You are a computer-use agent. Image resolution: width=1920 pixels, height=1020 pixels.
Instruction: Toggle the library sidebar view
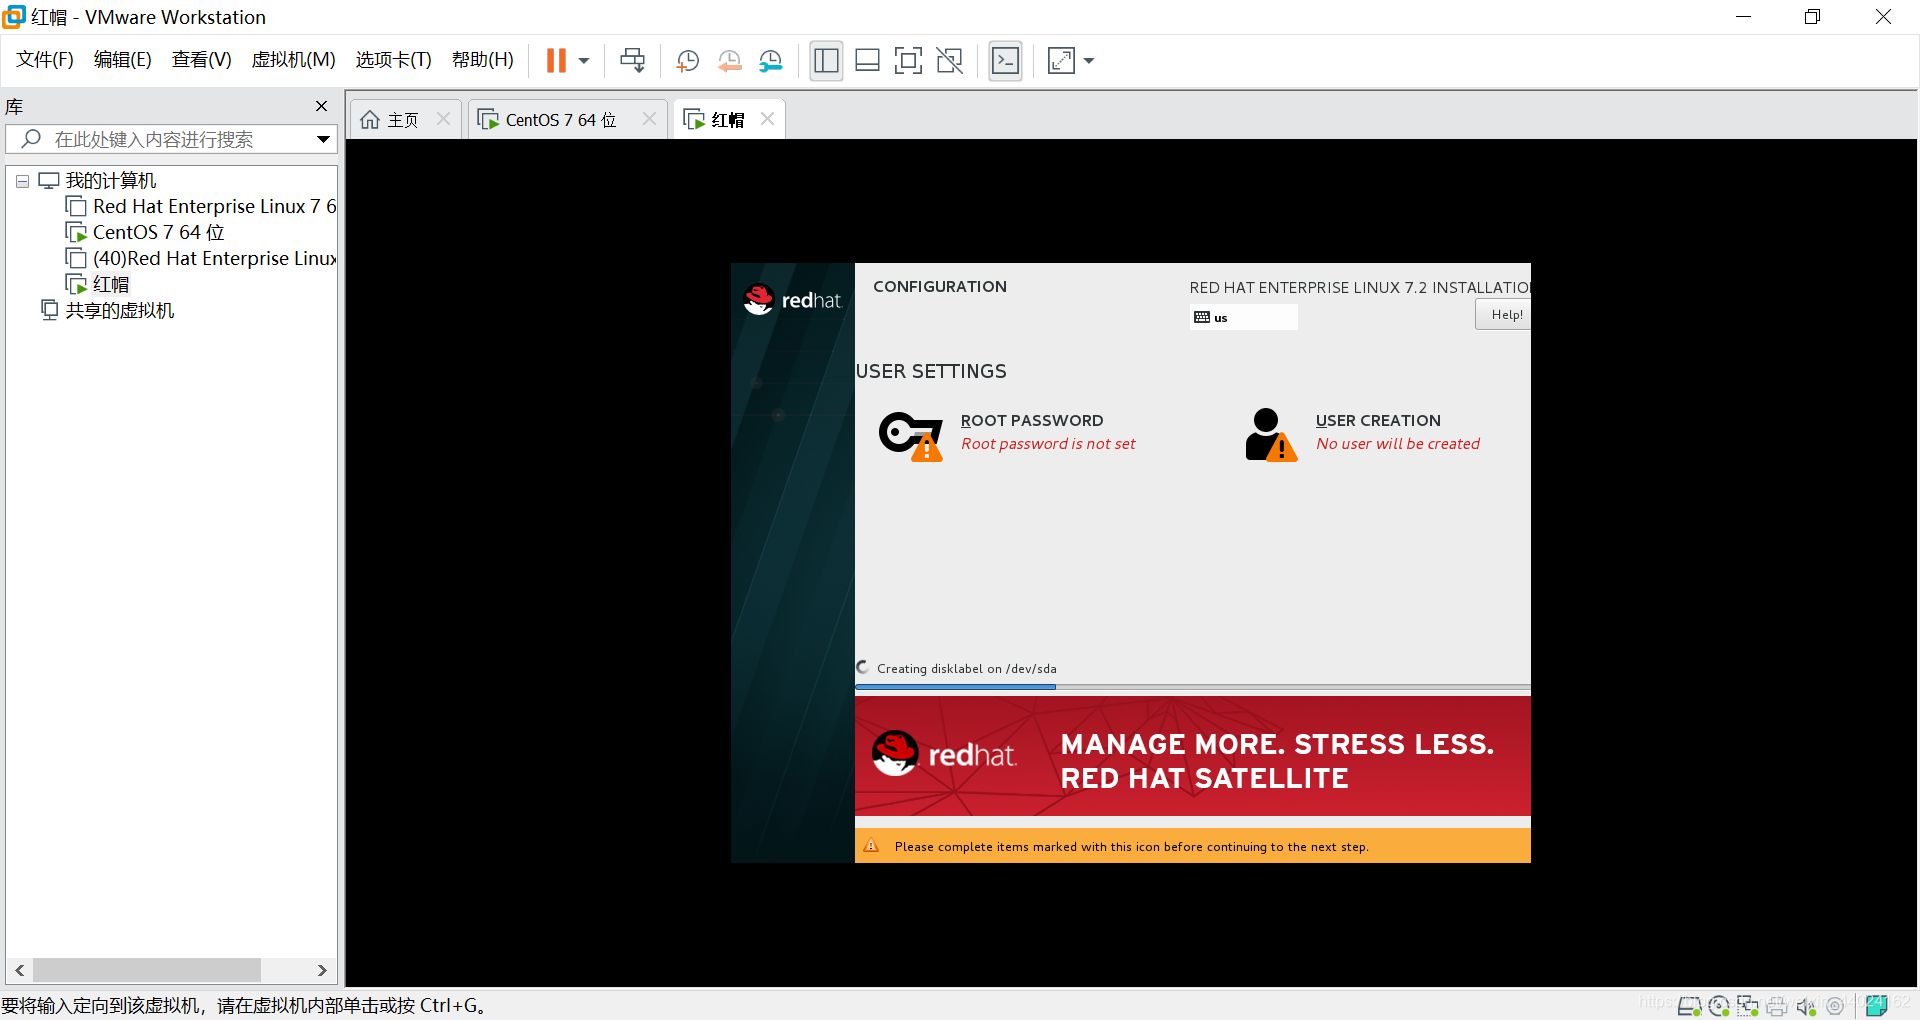pyautogui.click(x=826, y=61)
